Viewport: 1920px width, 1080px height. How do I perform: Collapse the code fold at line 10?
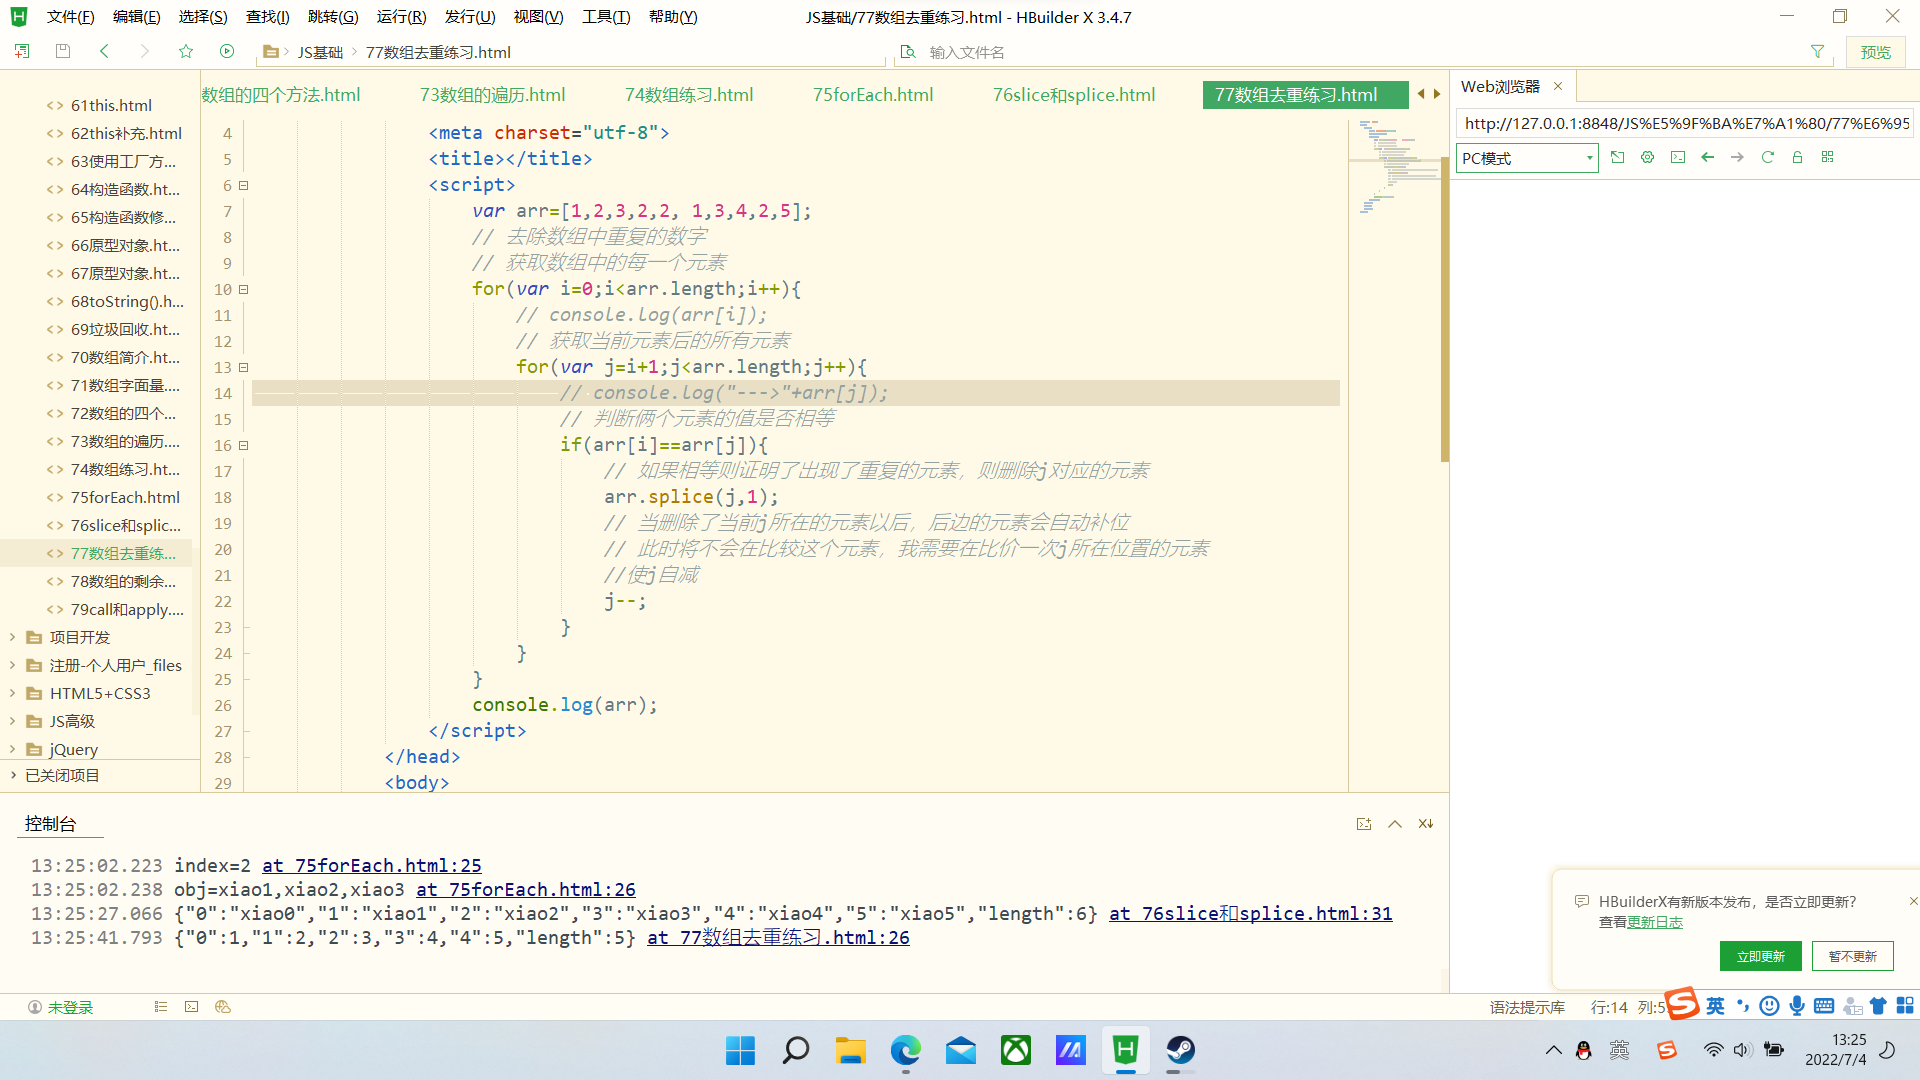[x=242, y=288]
